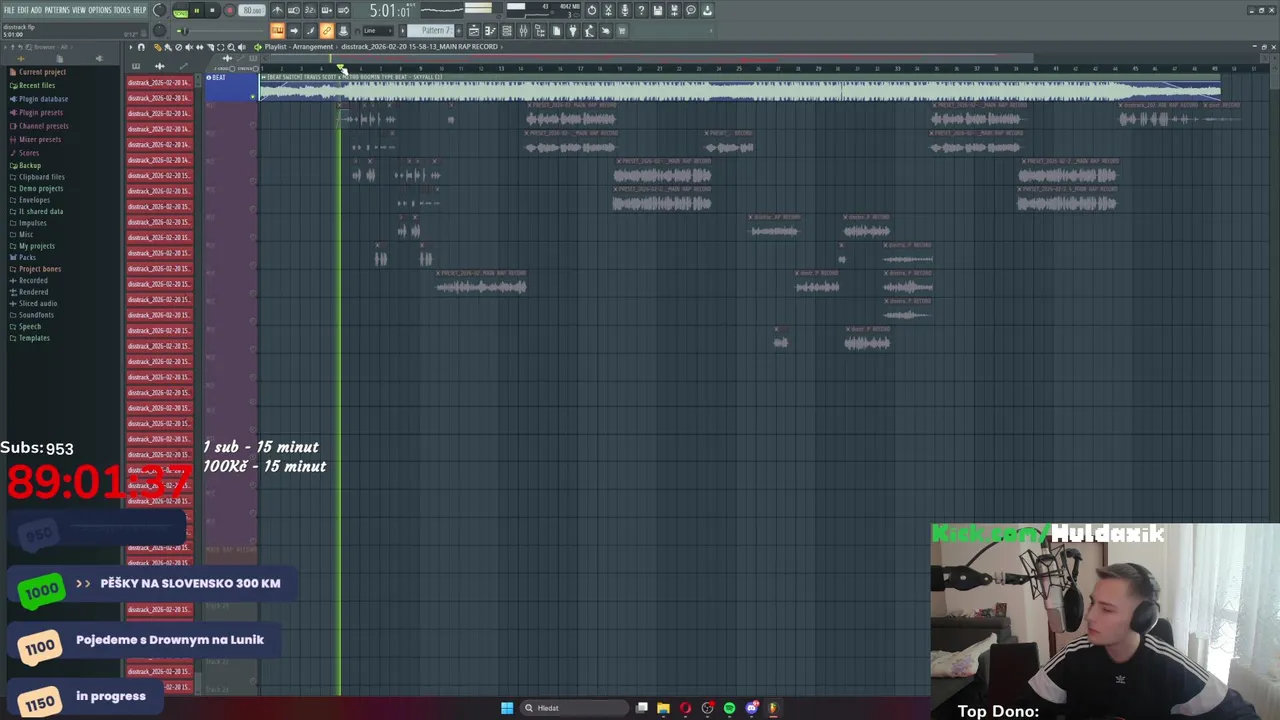Click the red Record button
This screenshot has height=720, width=1280.
tap(230, 10)
